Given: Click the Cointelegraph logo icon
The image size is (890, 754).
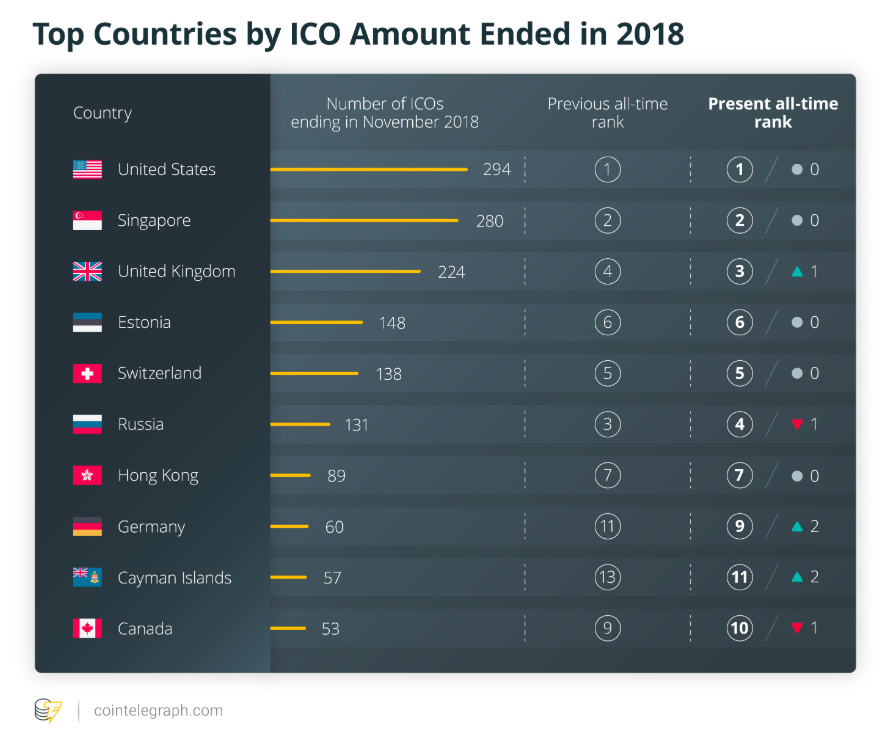Looking at the screenshot, I should click(x=48, y=711).
